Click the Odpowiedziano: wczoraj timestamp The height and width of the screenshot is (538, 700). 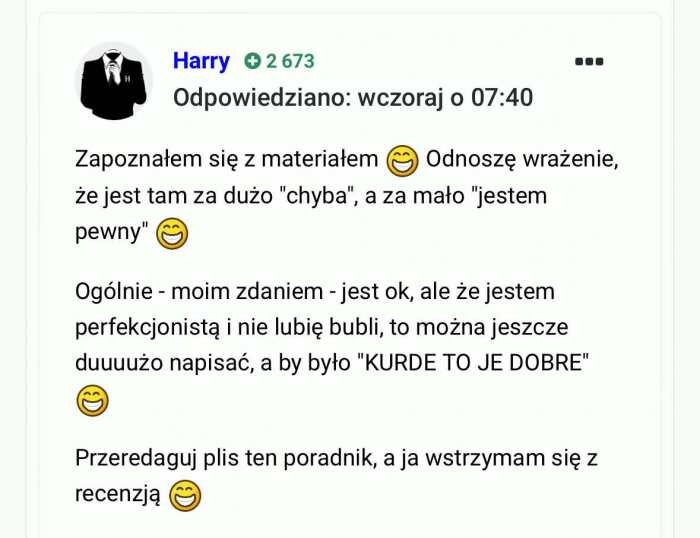tap(353, 97)
